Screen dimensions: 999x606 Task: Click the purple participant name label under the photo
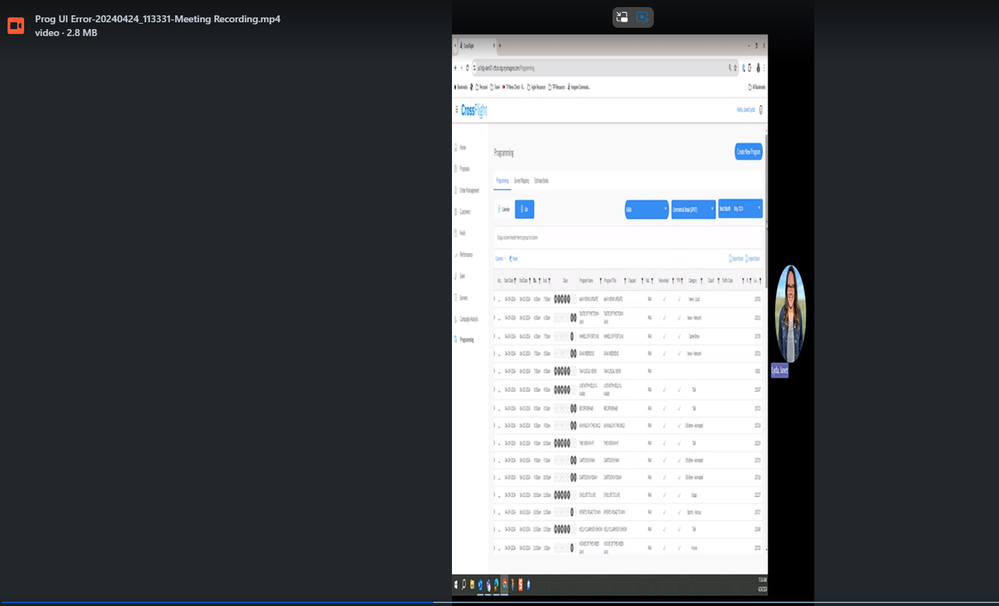(780, 370)
